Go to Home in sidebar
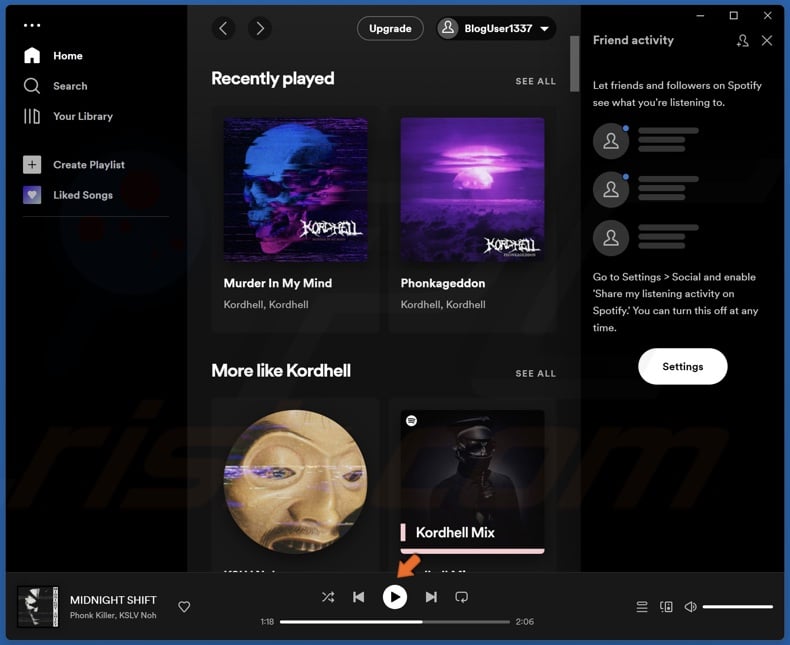790x645 pixels. [53, 55]
